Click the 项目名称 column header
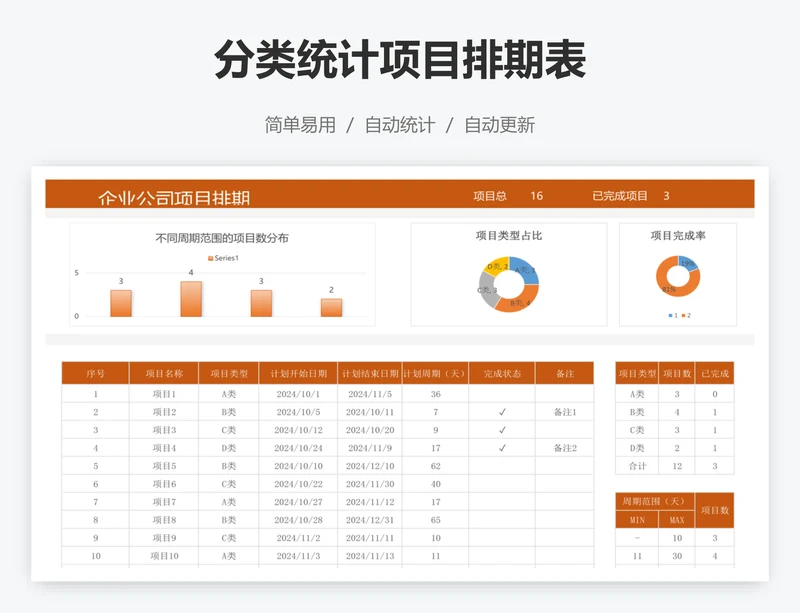 click(x=164, y=374)
